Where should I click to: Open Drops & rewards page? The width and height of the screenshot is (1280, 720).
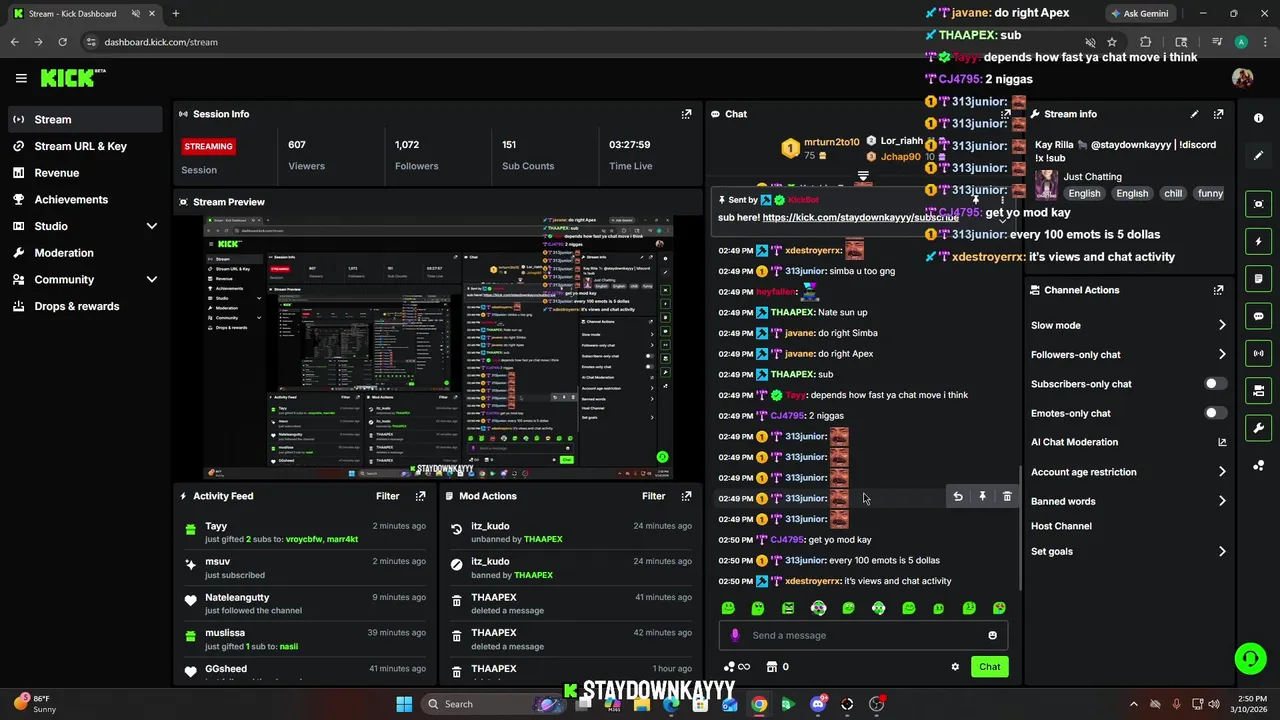(83, 306)
